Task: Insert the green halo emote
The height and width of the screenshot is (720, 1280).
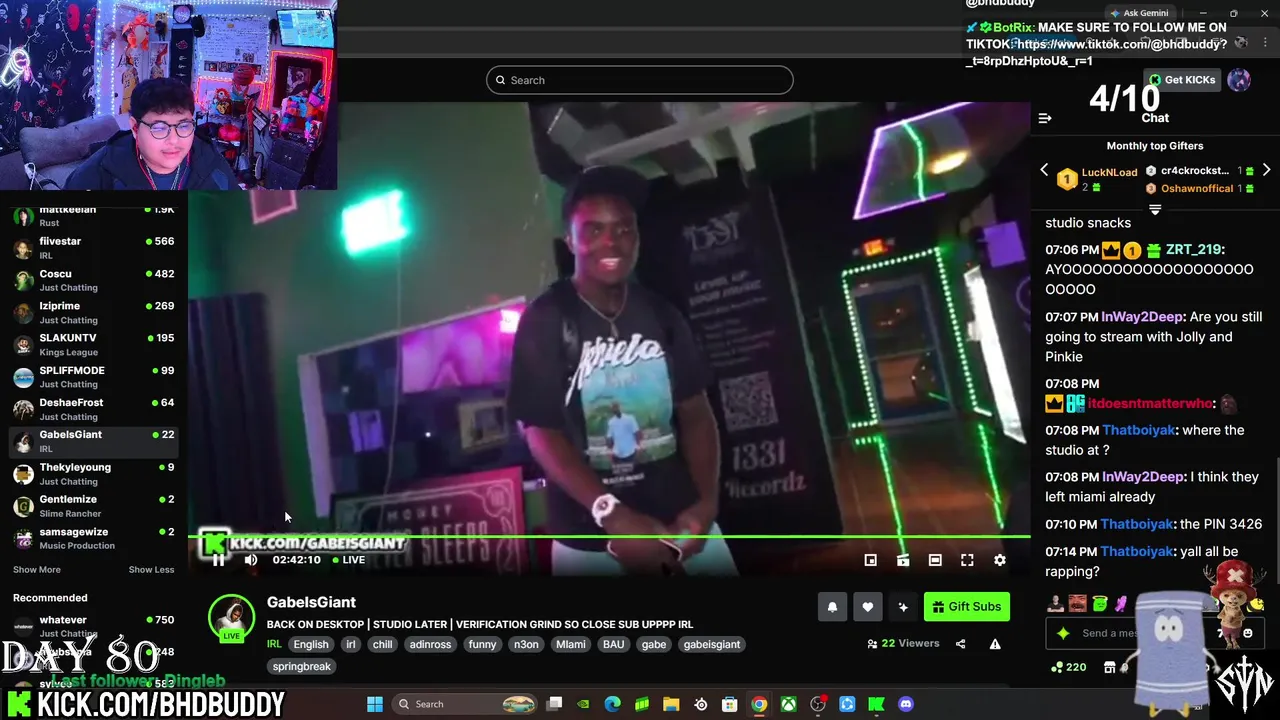Action: (x=1100, y=603)
